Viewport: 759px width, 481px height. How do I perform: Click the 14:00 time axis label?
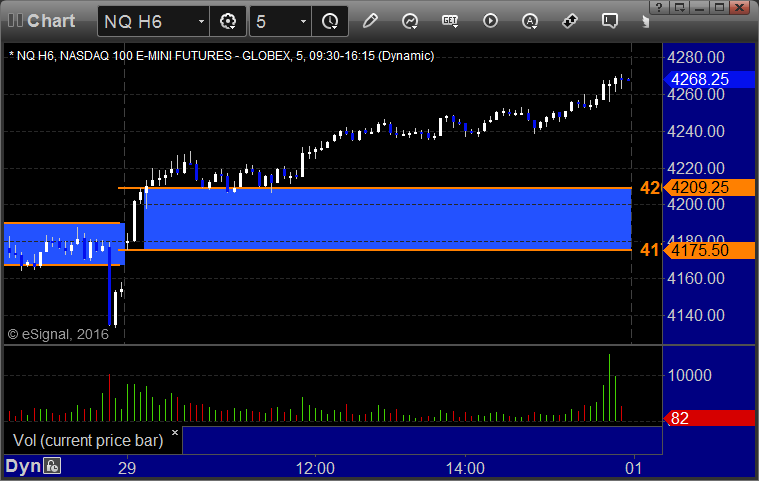pyautogui.click(x=465, y=468)
